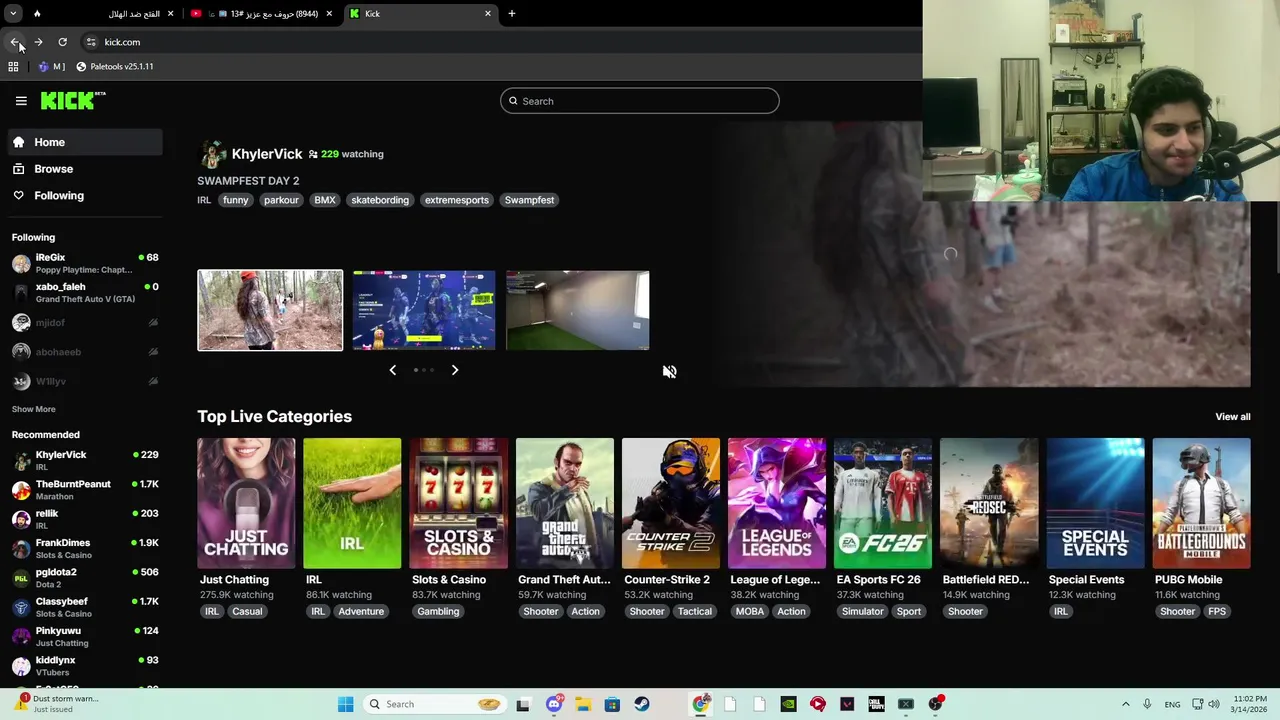This screenshot has width=1280, height=720.
Task: Select the forest stream thumbnail in carousel
Action: click(x=270, y=310)
